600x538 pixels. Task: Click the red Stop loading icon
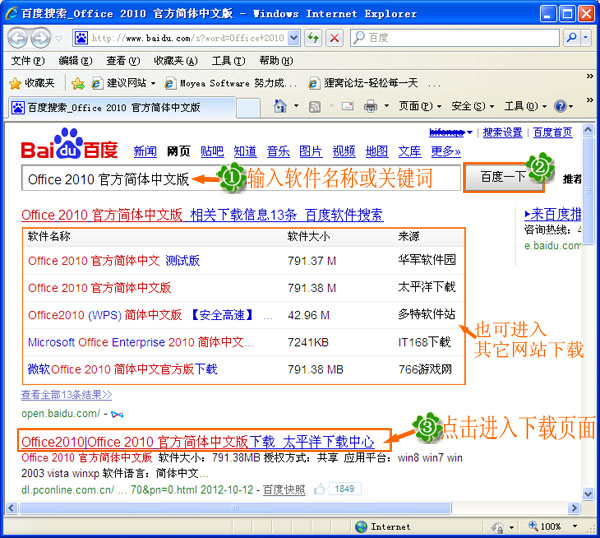coord(334,38)
